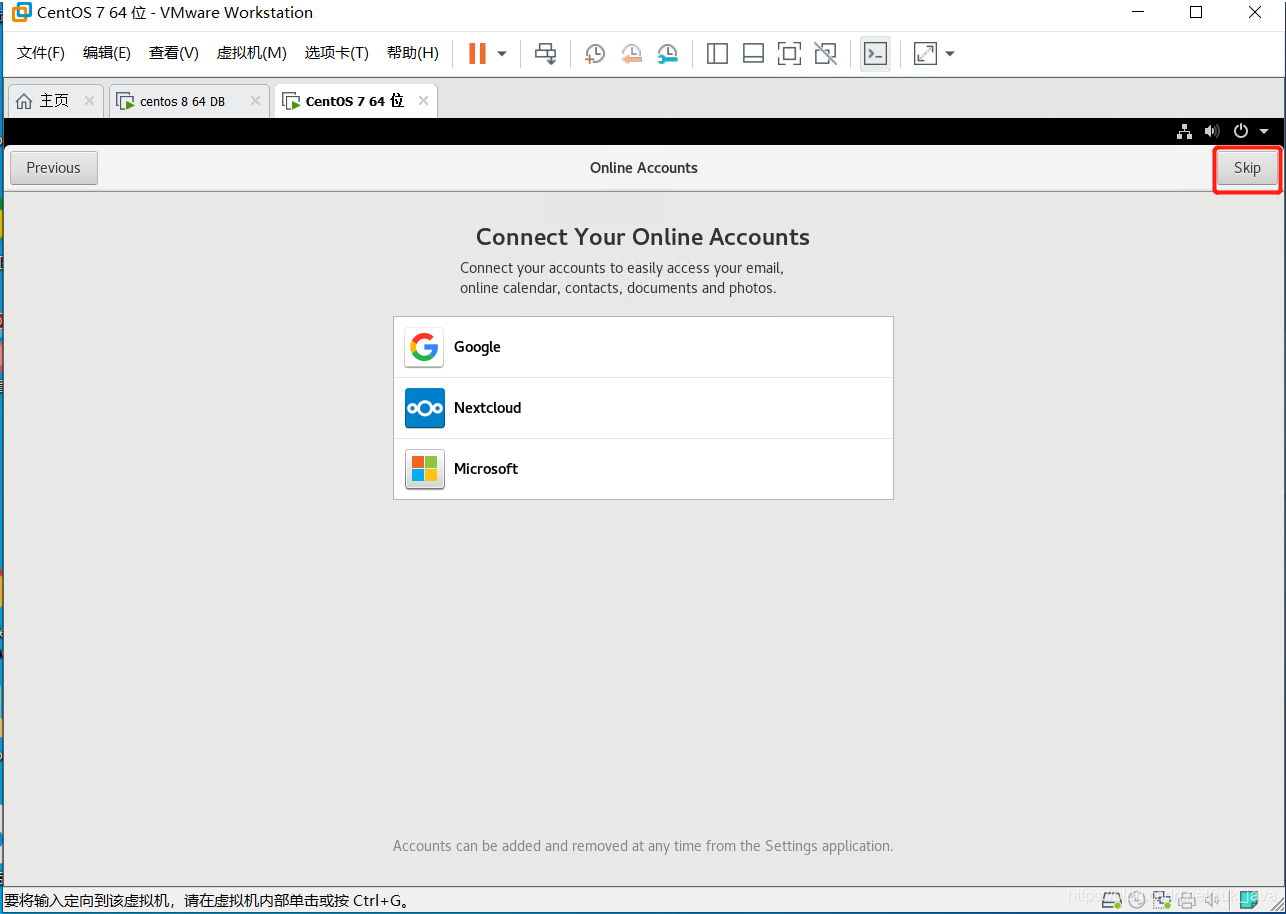This screenshot has height=914, width=1286.
Task: Go back with the Previous button
Action: coord(54,168)
